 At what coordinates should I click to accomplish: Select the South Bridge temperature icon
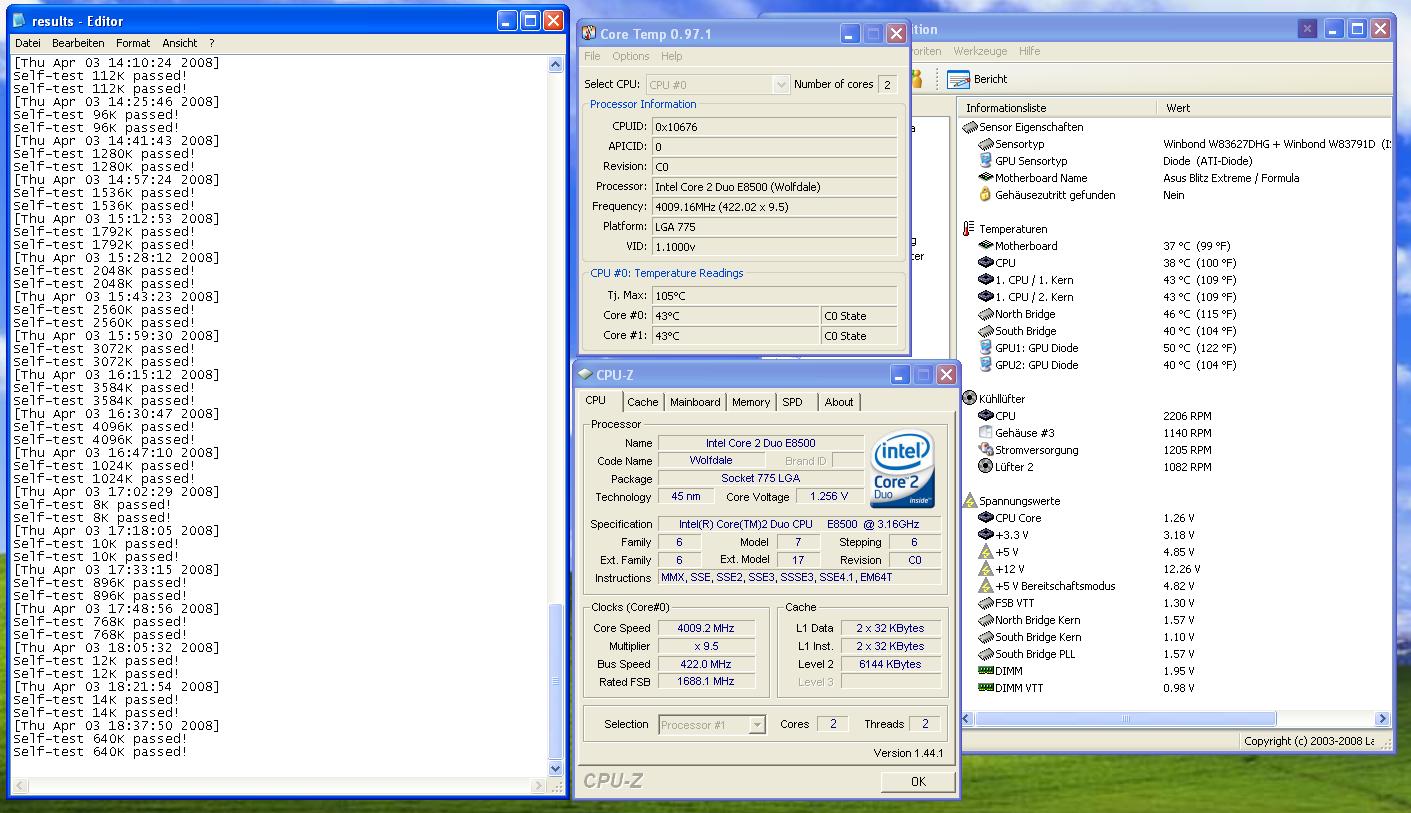coord(986,331)
